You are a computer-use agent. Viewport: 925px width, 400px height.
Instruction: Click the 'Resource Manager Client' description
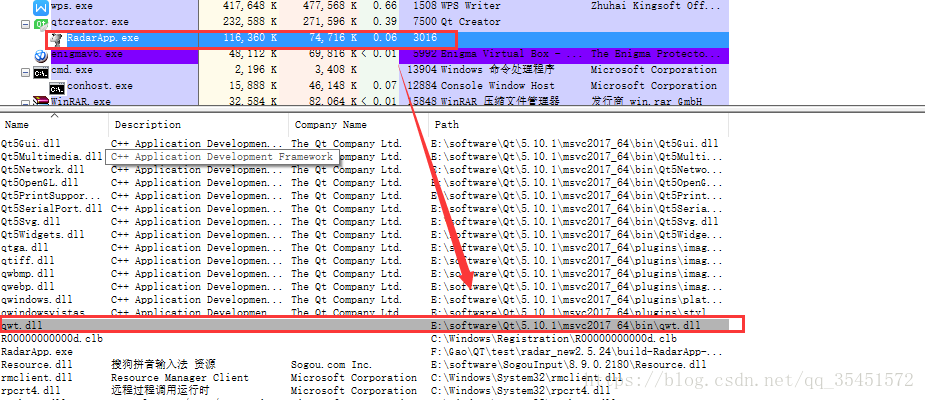(180, 377)
